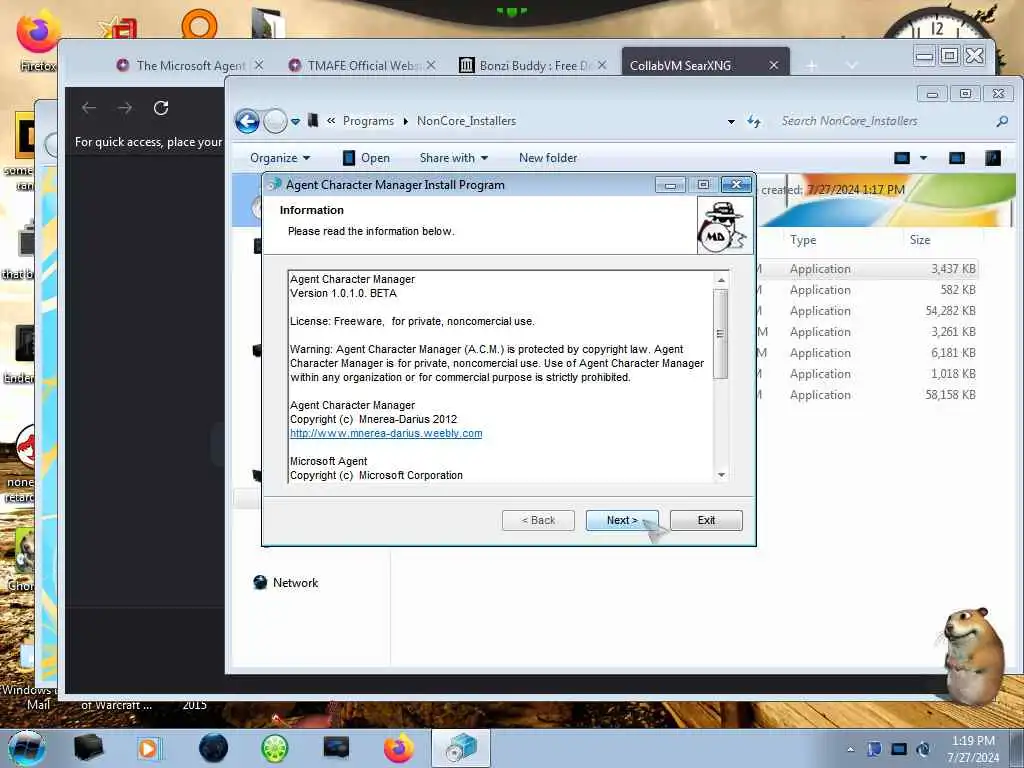Click Open in the Explorer toolbar

366,158
